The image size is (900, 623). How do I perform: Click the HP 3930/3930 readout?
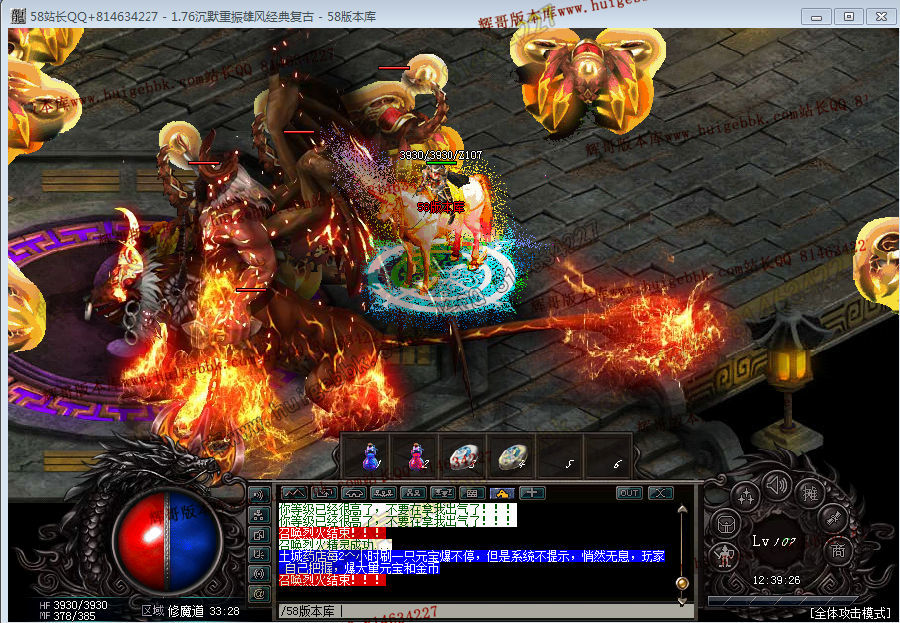(73, 605)
